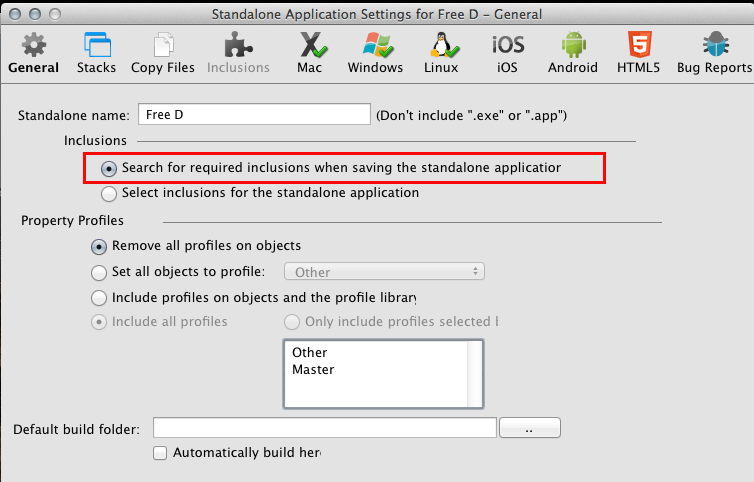This screenshot has height=482, width=754.
Task: Enable the 'Automatically build here' checkbox
Action: [160, 453]
